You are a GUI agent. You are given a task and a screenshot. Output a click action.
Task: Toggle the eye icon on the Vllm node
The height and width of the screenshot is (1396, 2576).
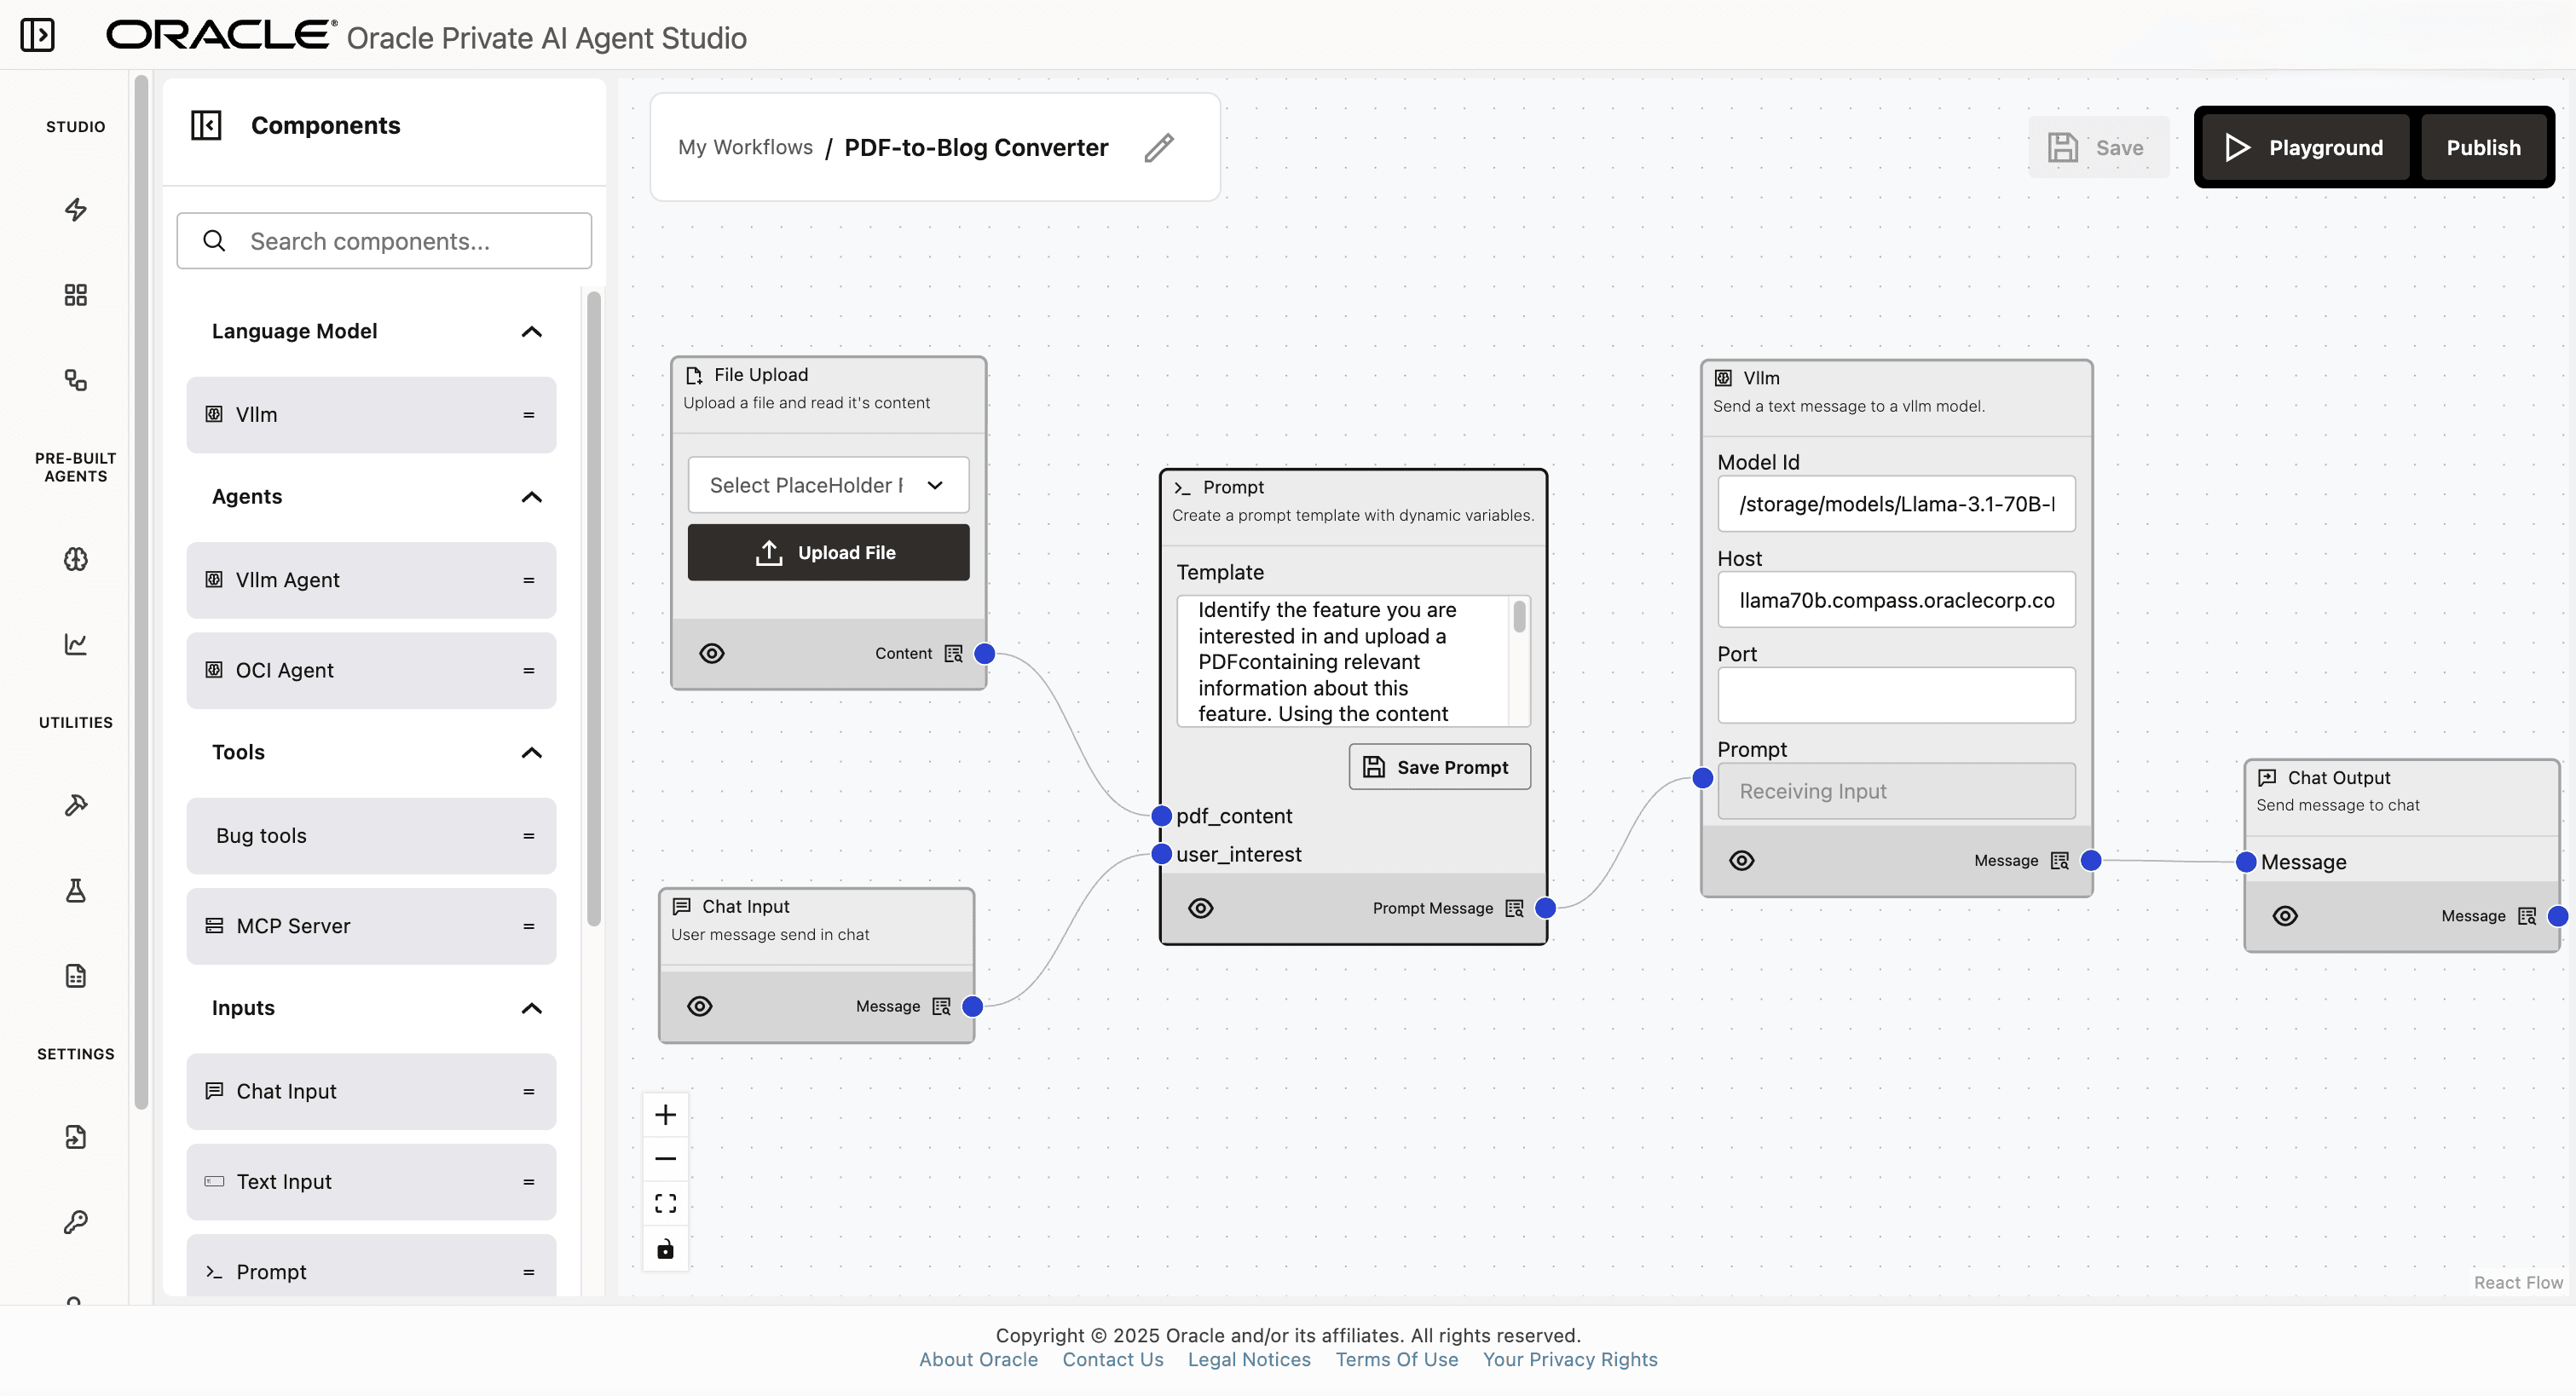pos(1742,859)
